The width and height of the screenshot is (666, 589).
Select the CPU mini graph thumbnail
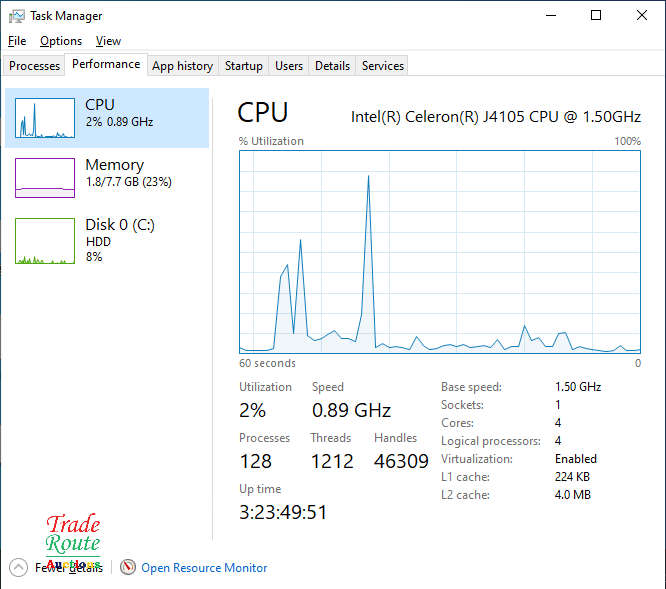tap(45, 118)
